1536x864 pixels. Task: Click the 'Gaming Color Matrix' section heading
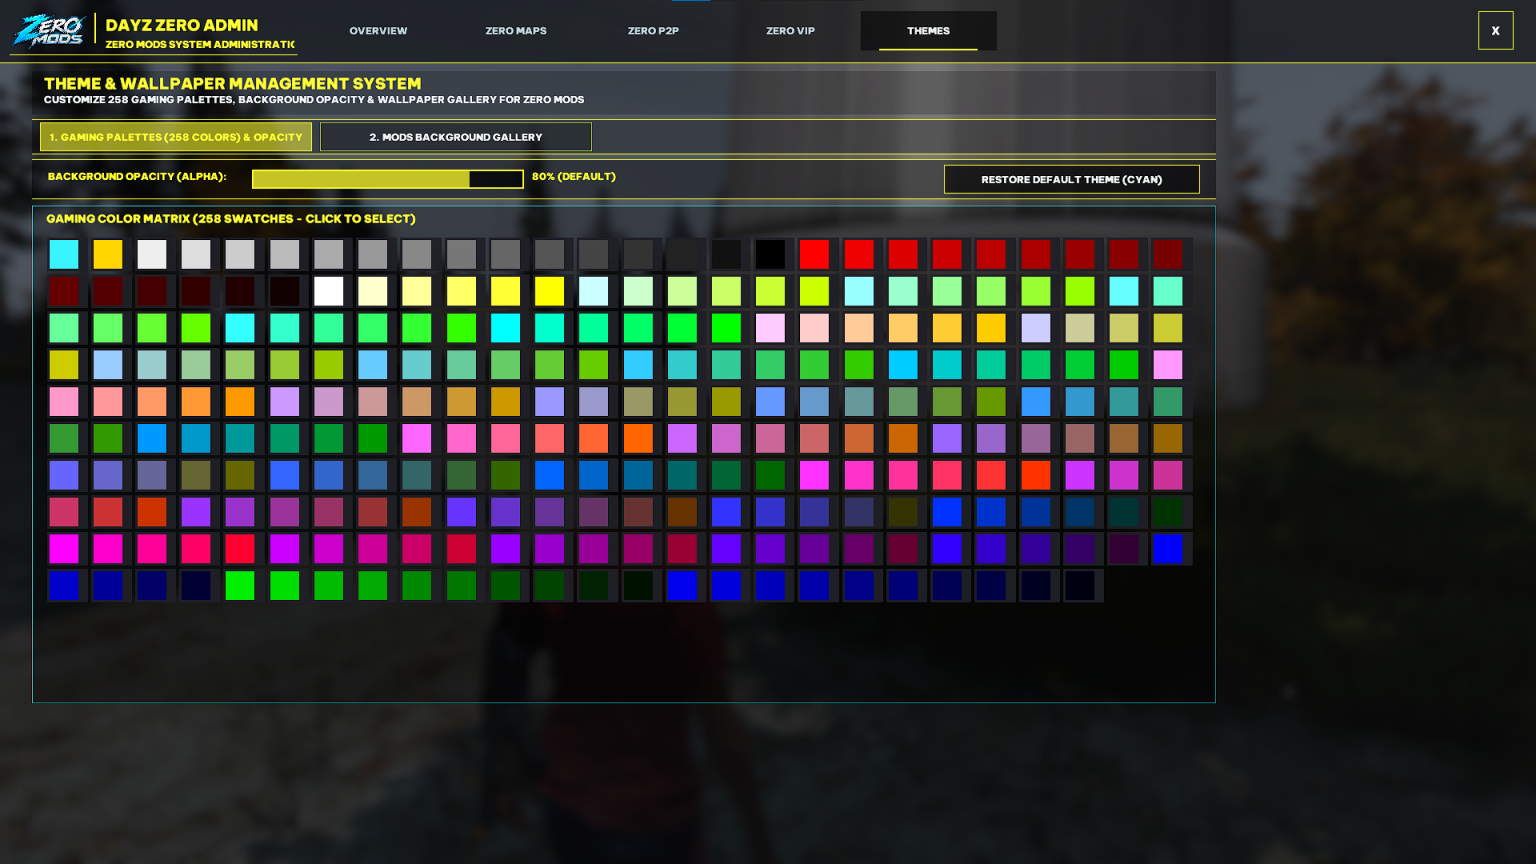[x=231, y=219]
